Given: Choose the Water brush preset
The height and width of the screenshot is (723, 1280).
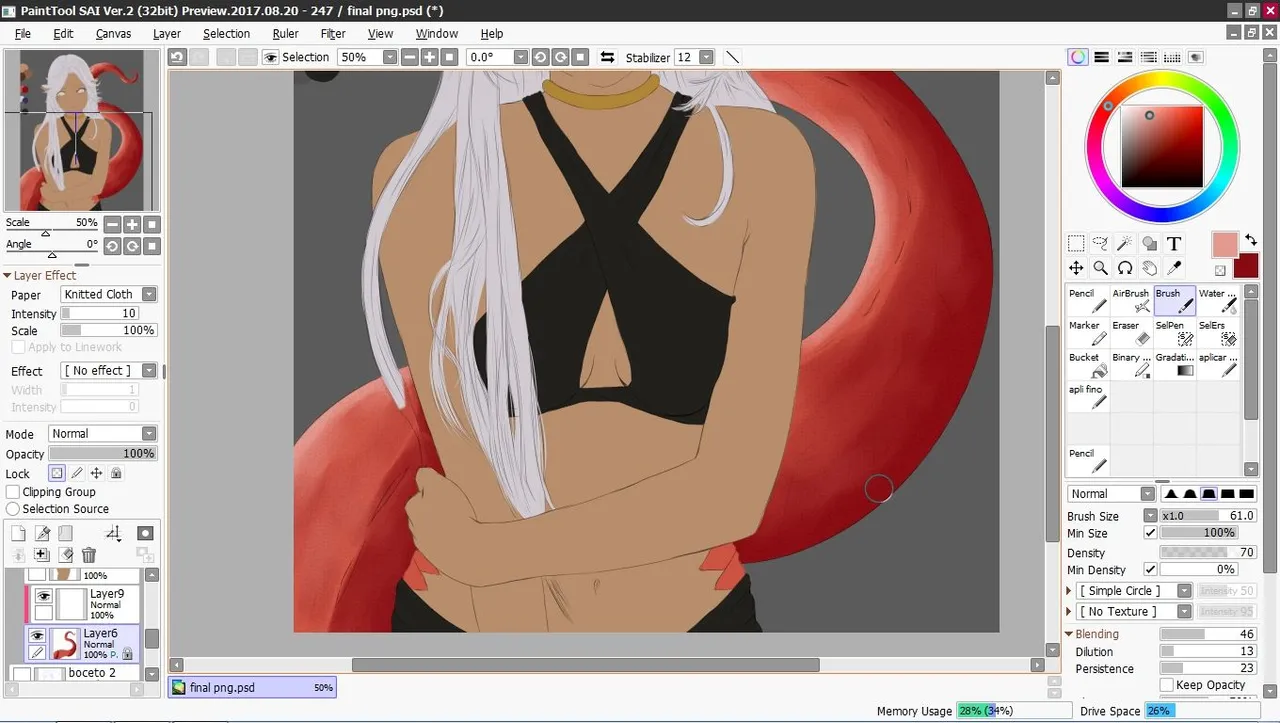Looking at the screenshot, I should click(1217, 301).
